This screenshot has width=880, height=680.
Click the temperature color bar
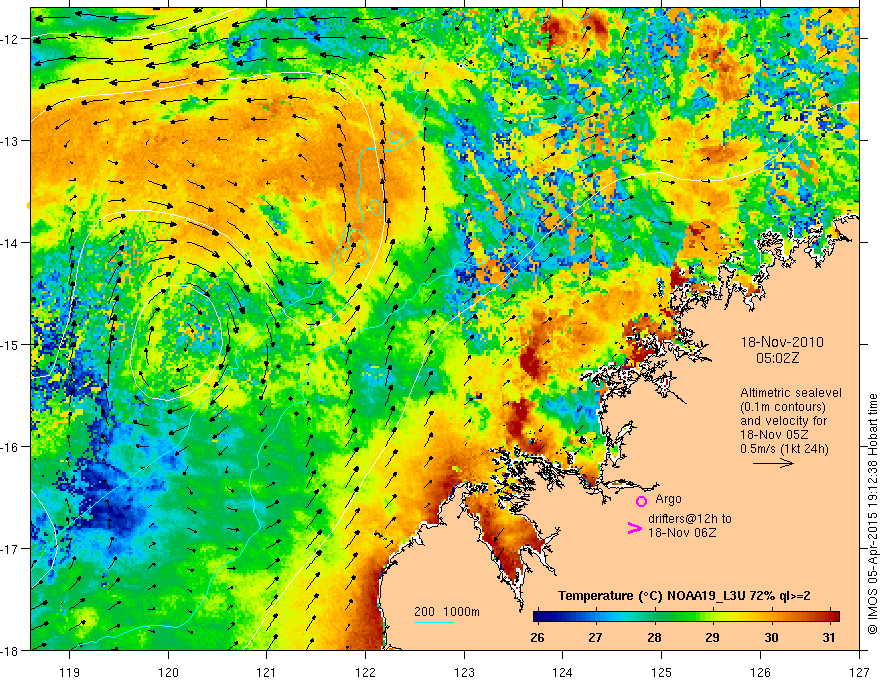(x=686, y=617)
